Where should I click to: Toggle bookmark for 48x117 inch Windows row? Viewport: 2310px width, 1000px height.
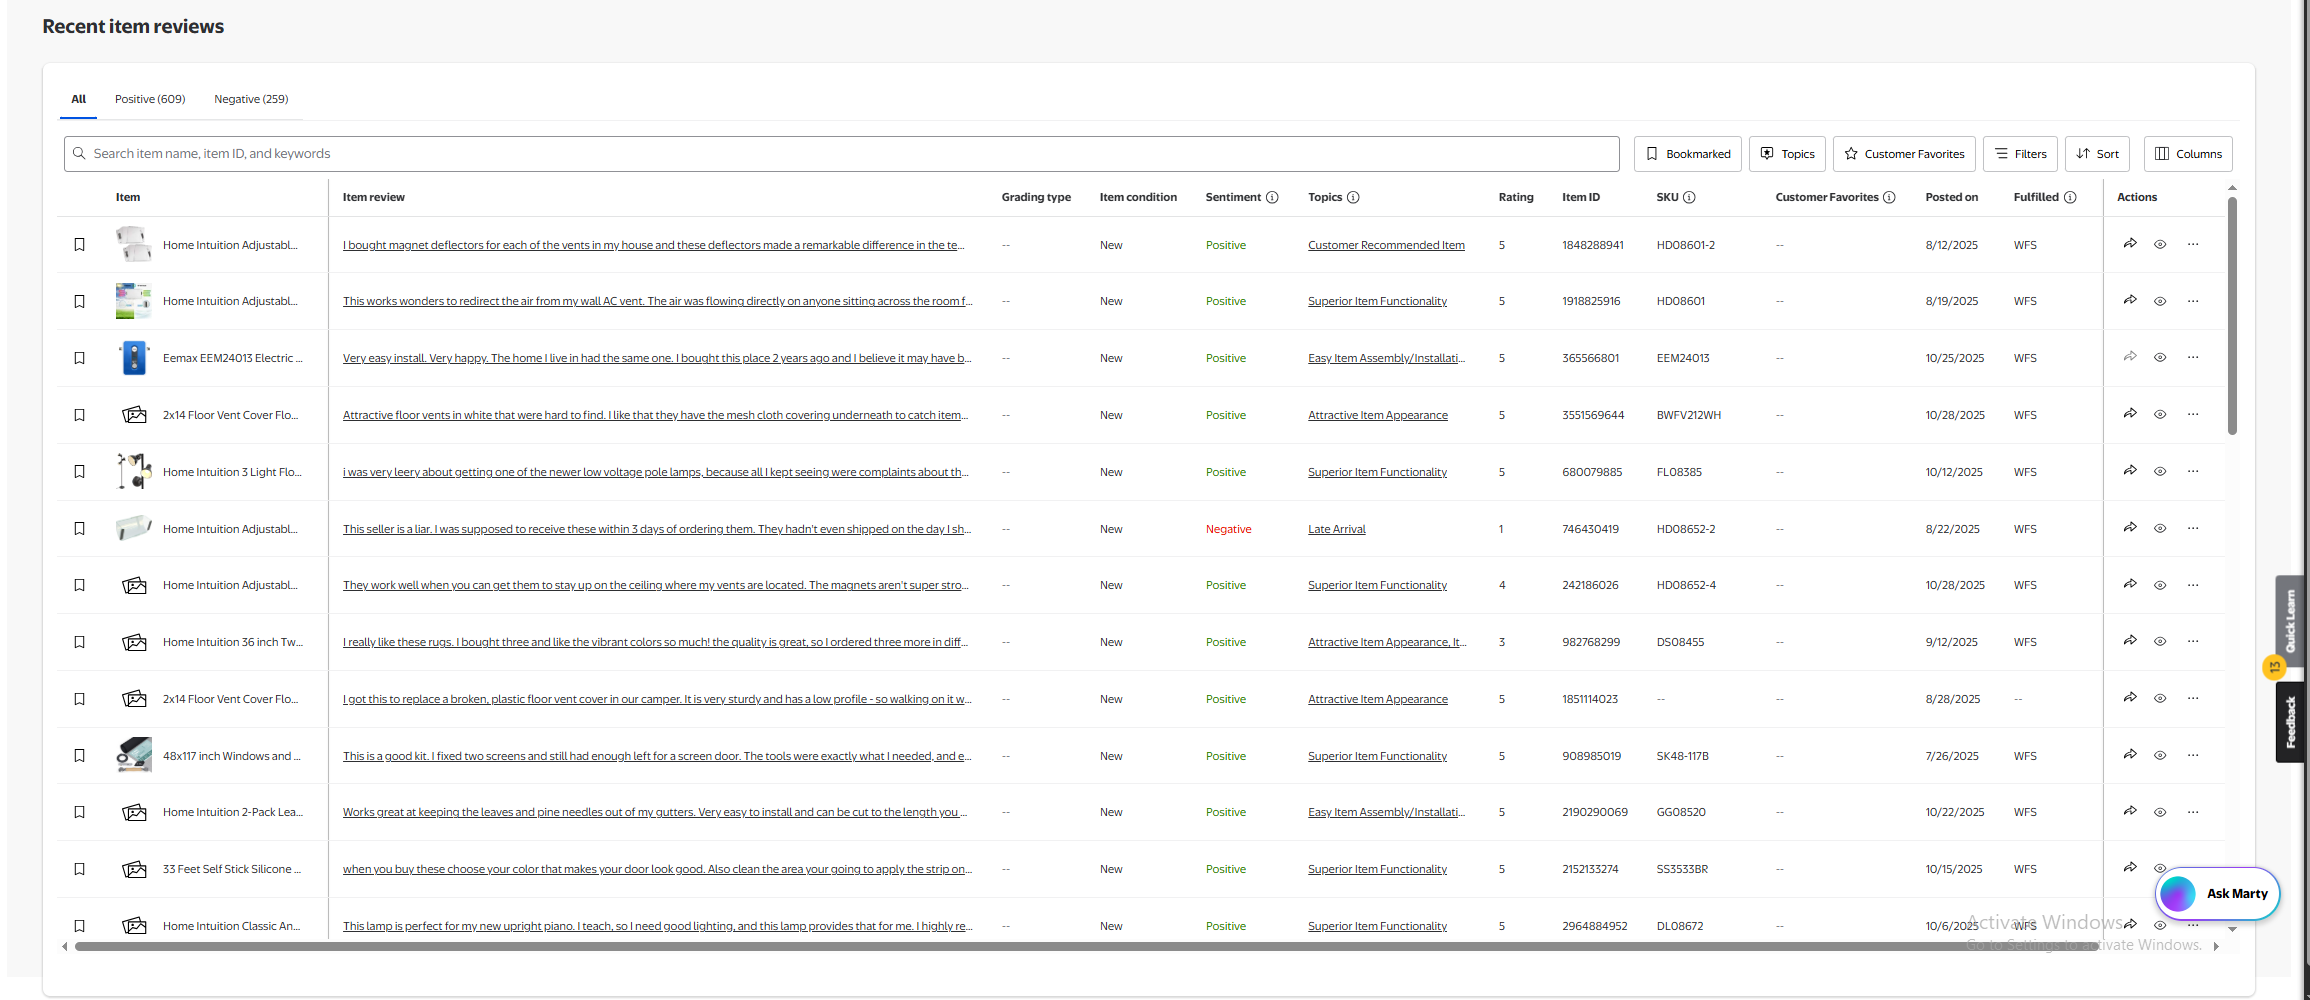(x=80, y=756)
